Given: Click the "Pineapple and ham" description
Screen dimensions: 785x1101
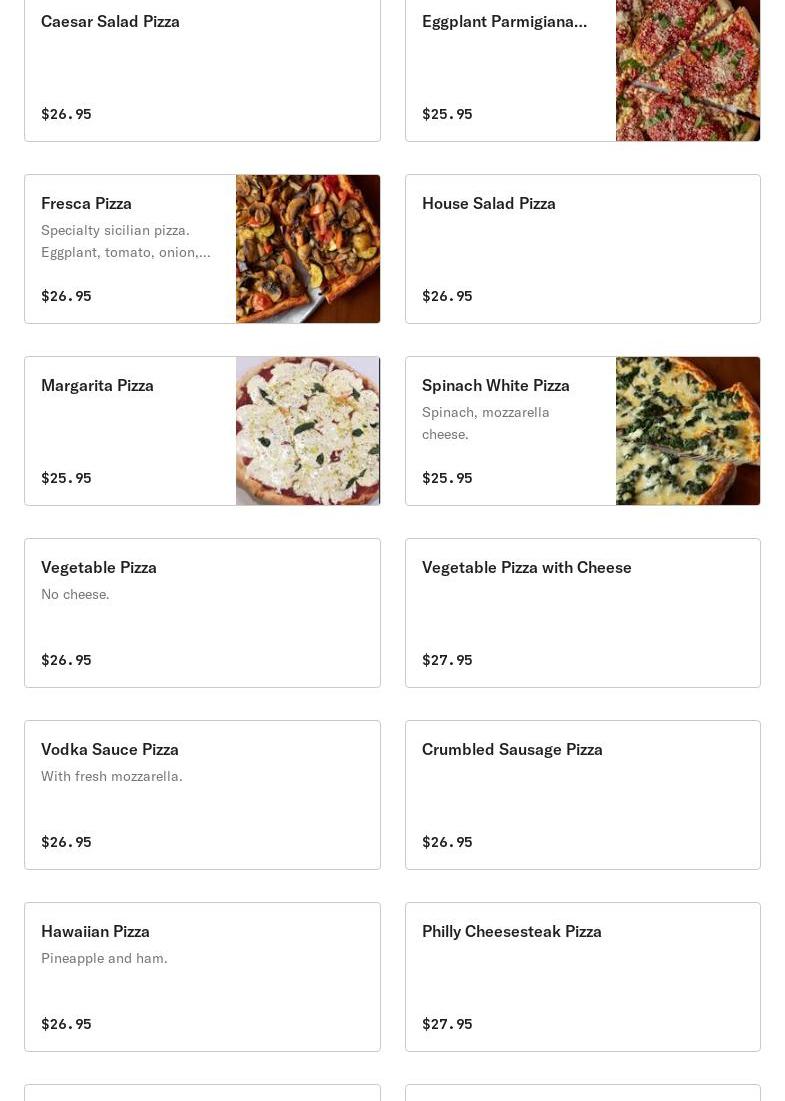Looking at the screenshot, I should [x=104, y=958].
